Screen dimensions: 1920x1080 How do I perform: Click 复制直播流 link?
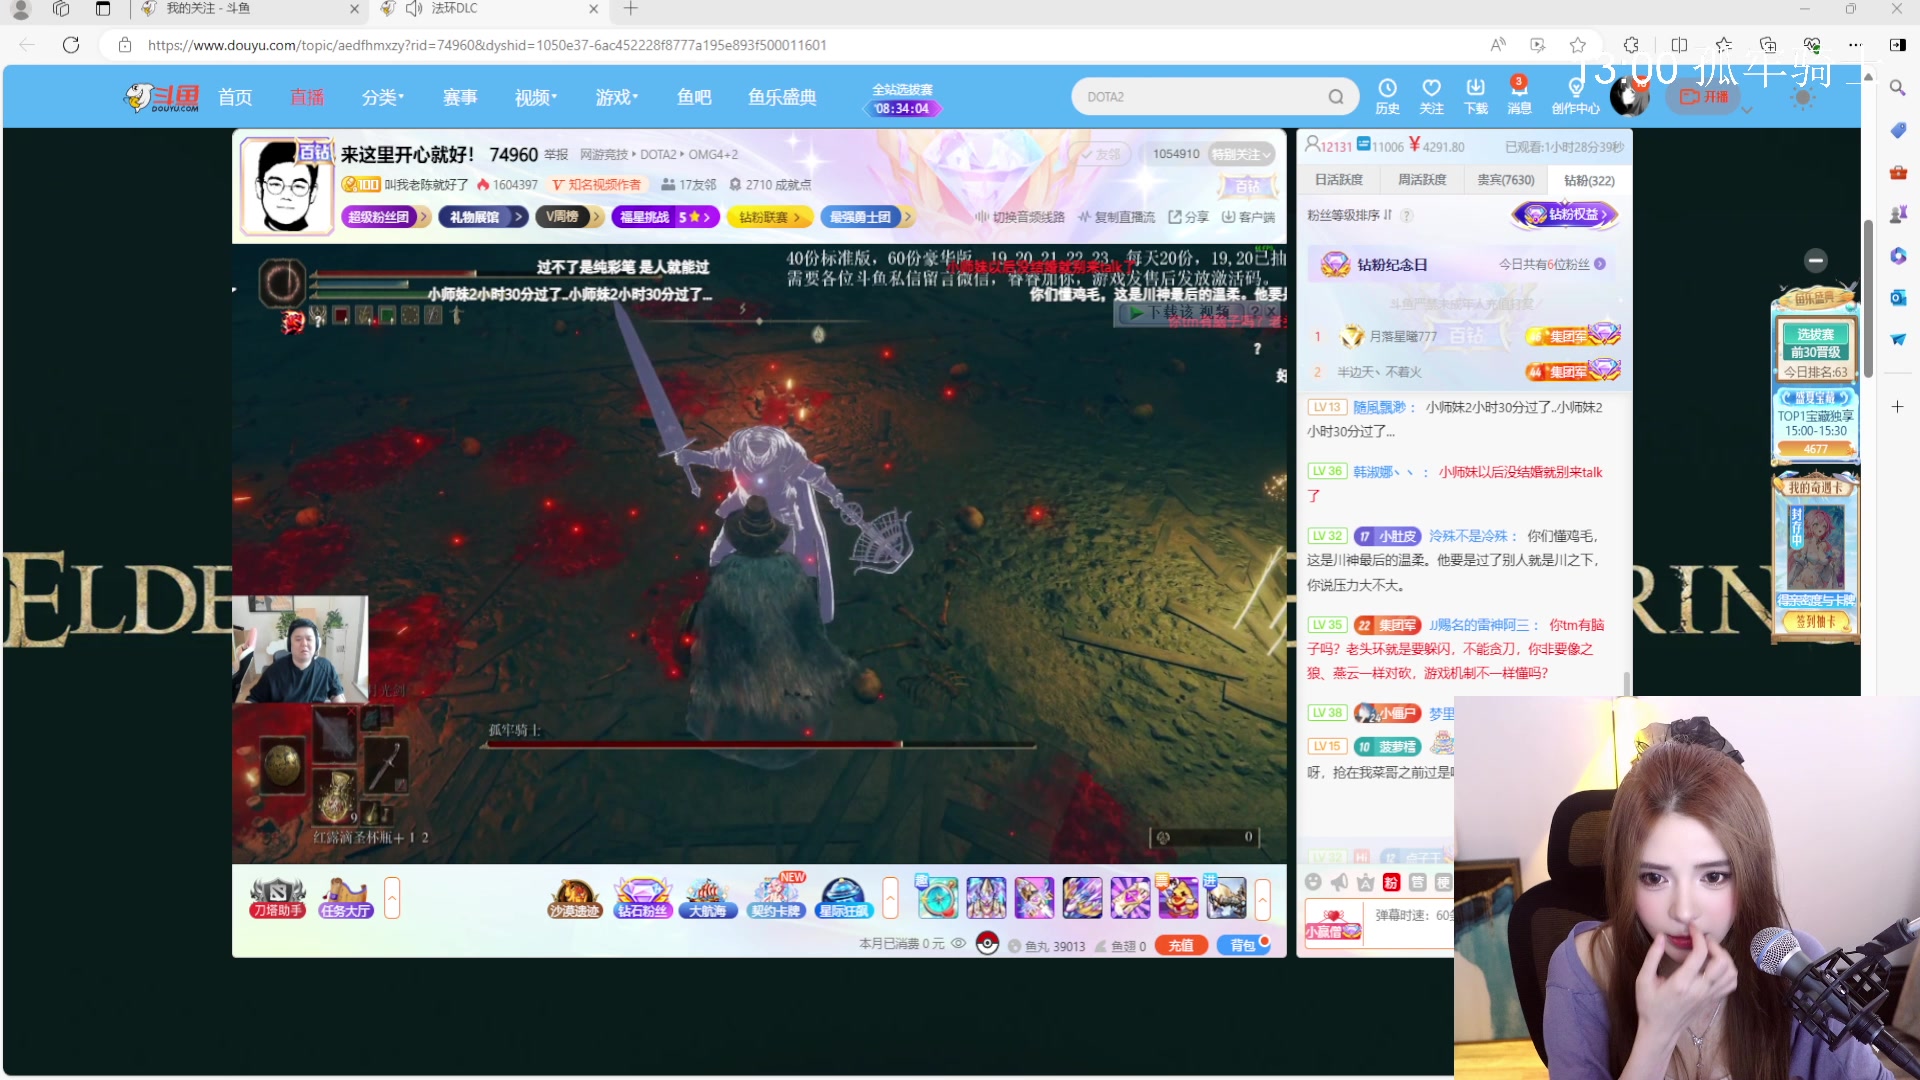click(x=1117, y=216)
